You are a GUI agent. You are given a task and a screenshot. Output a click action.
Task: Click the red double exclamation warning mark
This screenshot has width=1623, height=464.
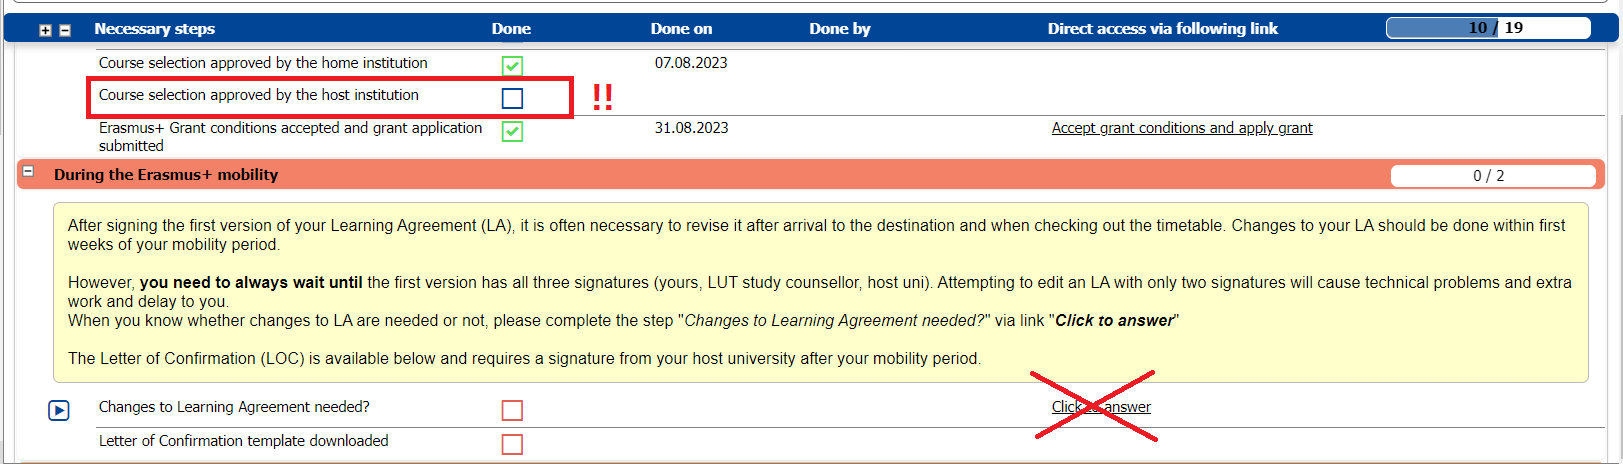(602, 97)
